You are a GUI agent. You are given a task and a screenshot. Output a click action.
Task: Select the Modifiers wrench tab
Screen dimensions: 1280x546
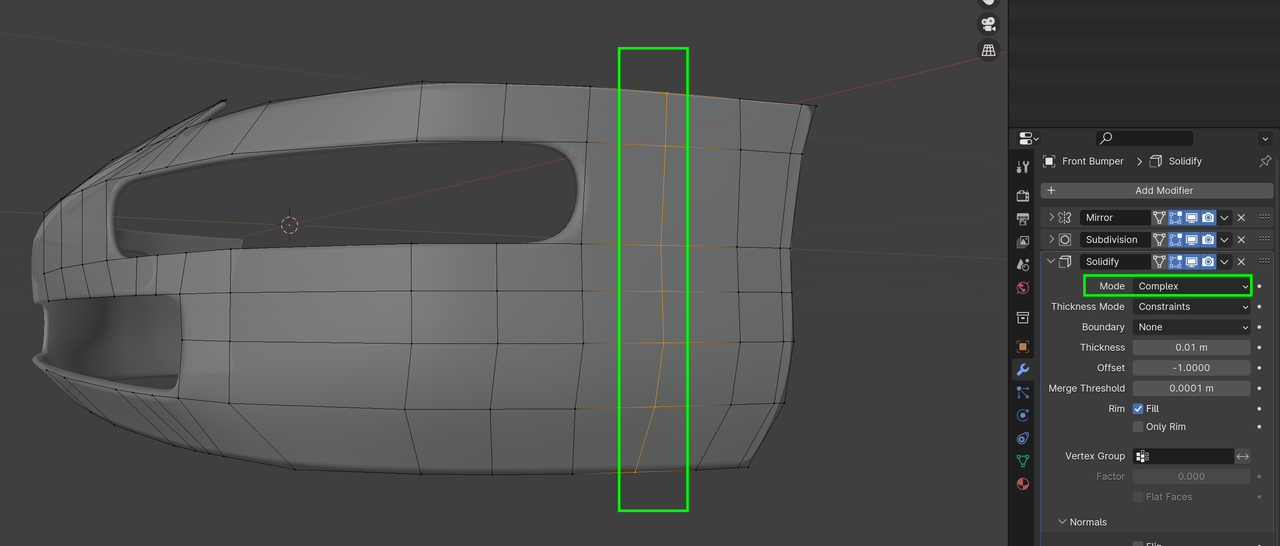click(1022, 370)
